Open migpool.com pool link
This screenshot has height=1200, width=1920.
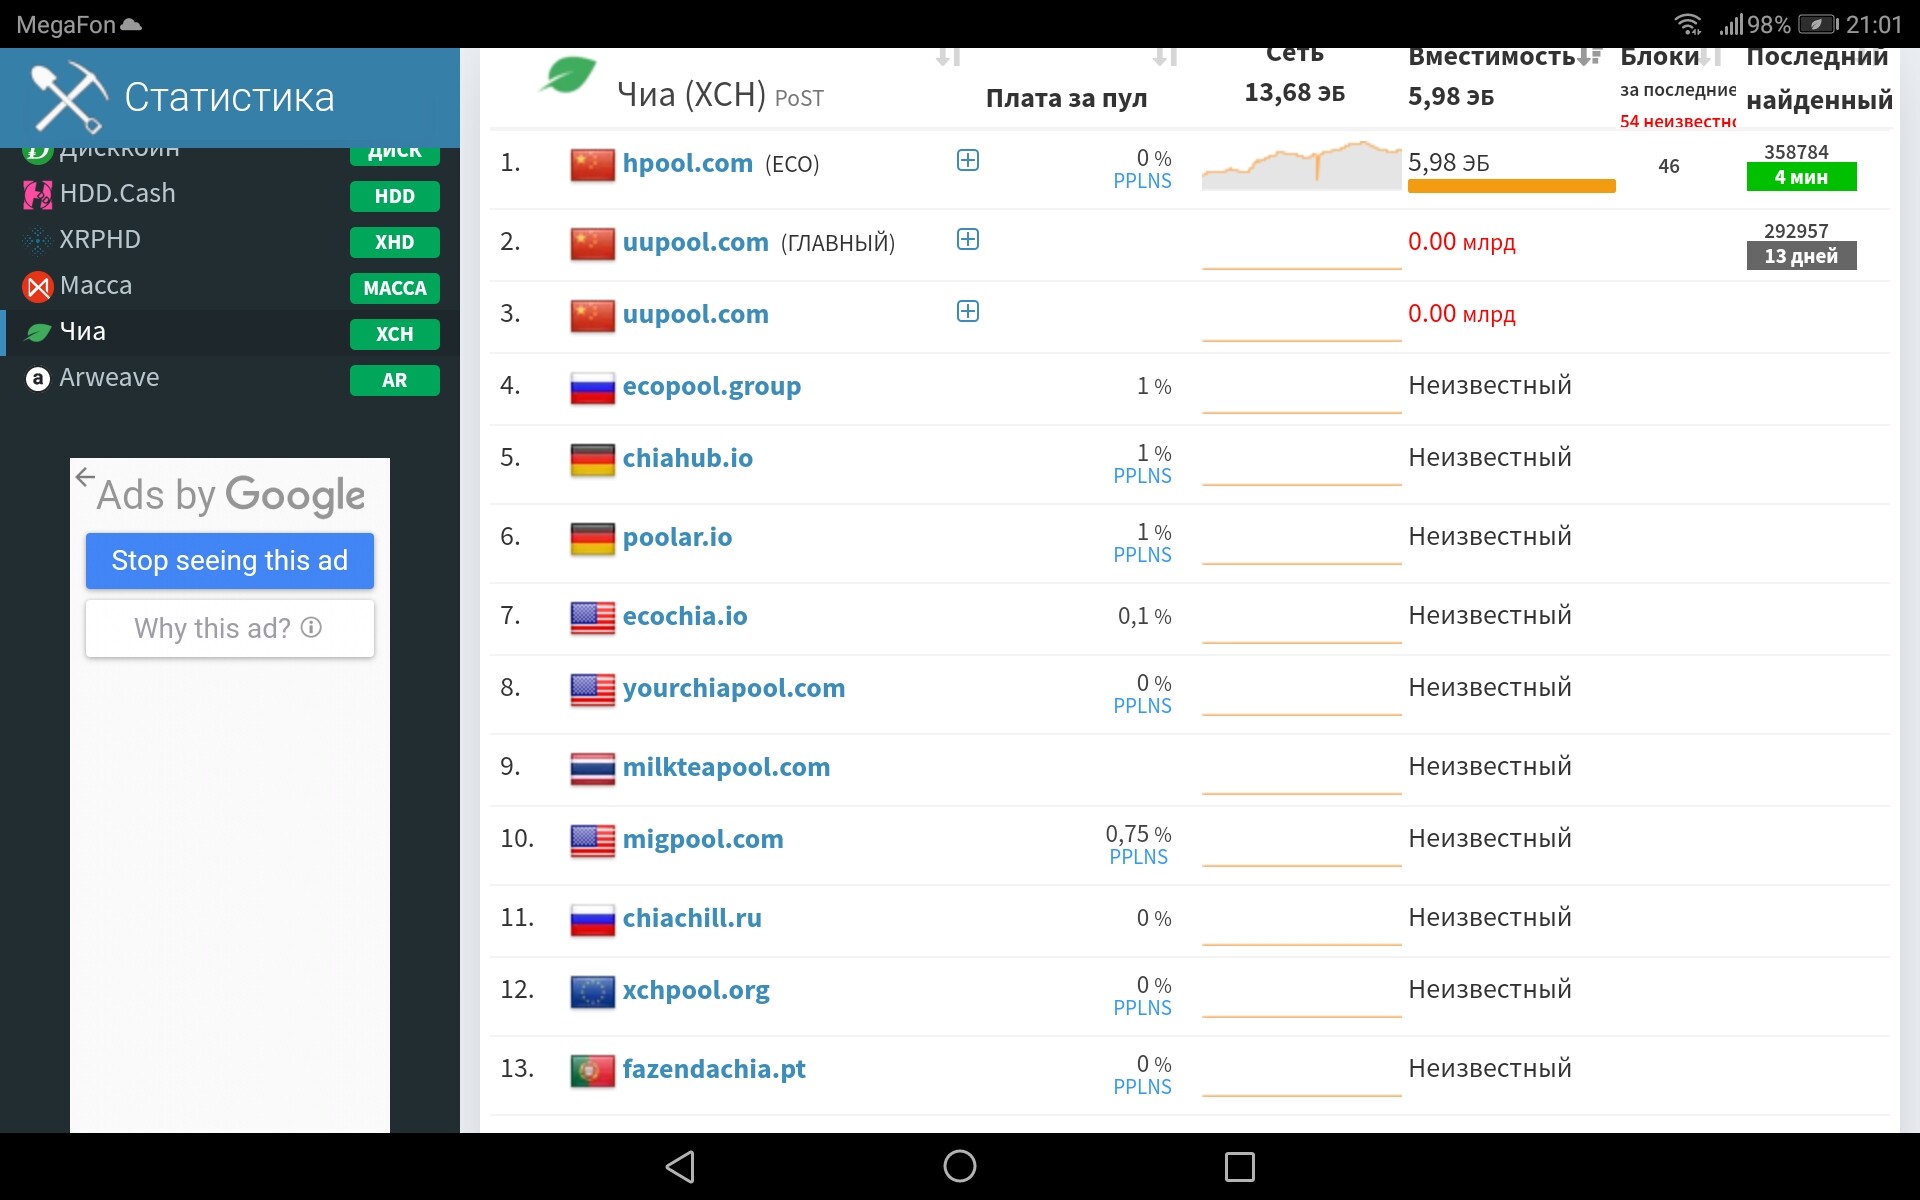pos(703,839)
